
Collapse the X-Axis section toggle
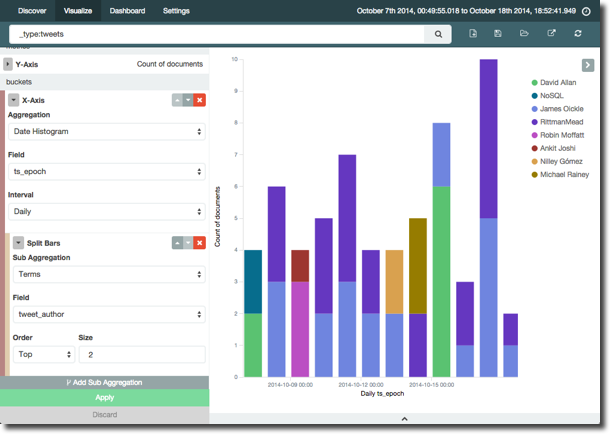[x=13, y=100]
